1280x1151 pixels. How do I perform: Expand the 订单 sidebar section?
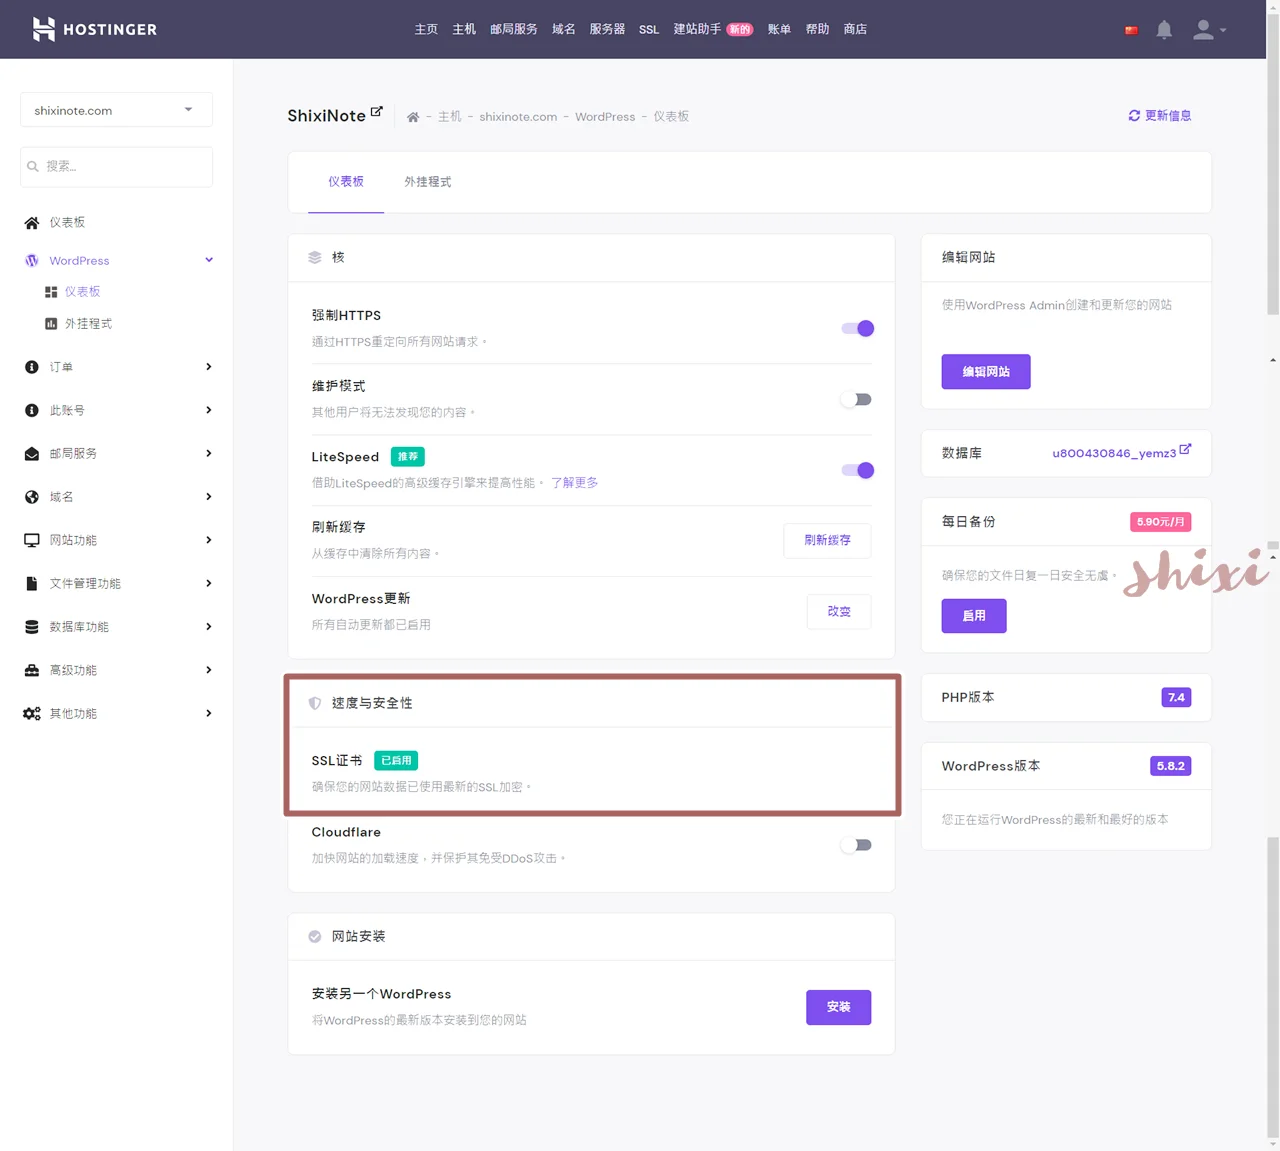point(209,367)
